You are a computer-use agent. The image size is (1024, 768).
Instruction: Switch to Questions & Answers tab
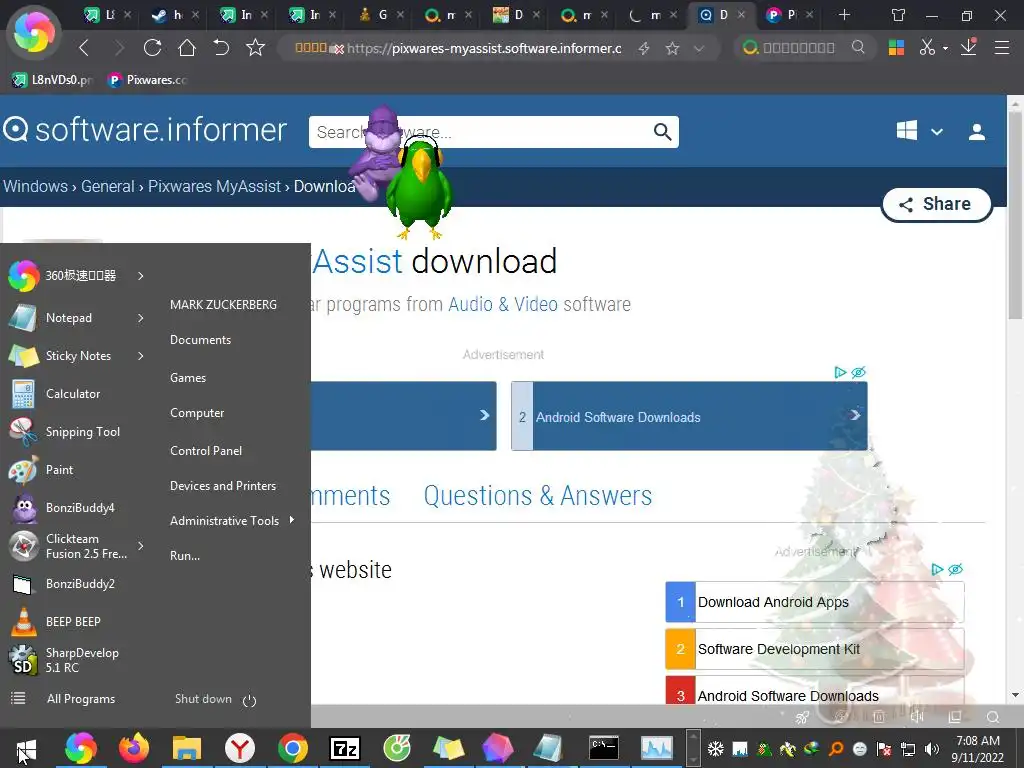click(x=537, y=496)
